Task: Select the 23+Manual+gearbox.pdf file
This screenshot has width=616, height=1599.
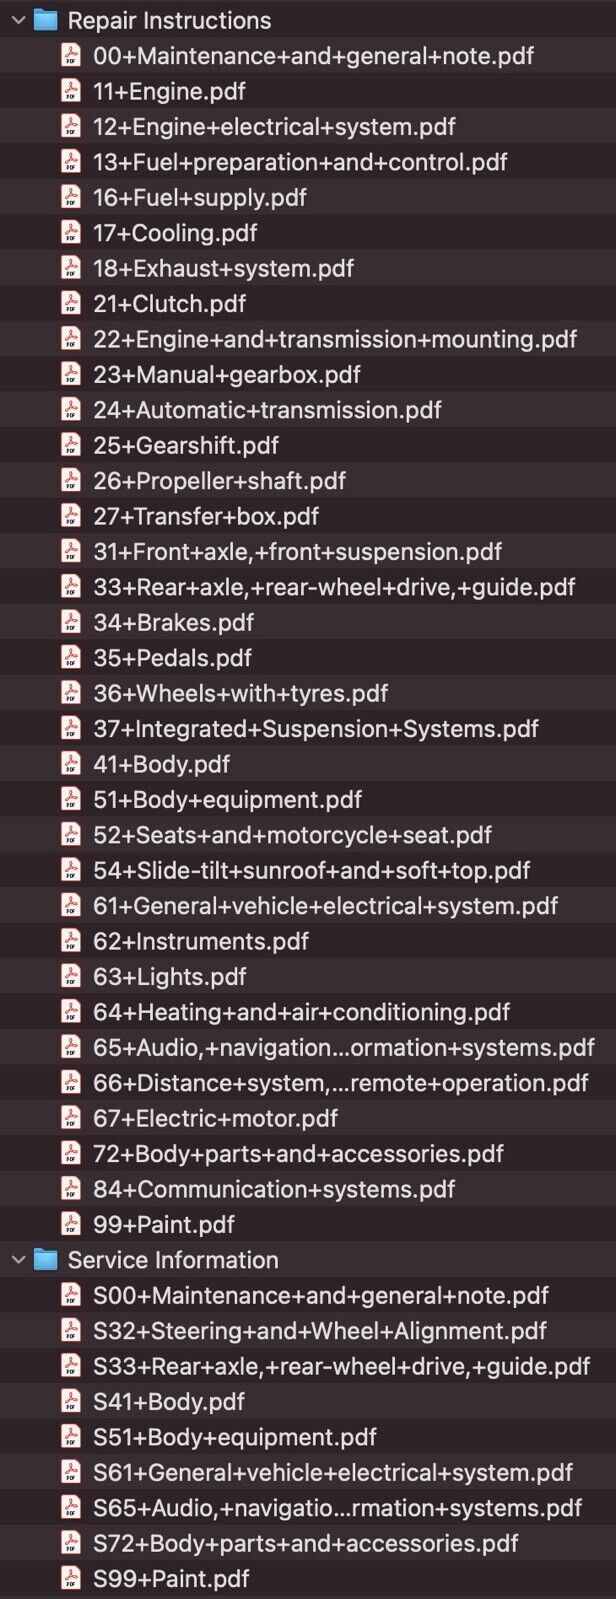Action: (x=227, y=375)
